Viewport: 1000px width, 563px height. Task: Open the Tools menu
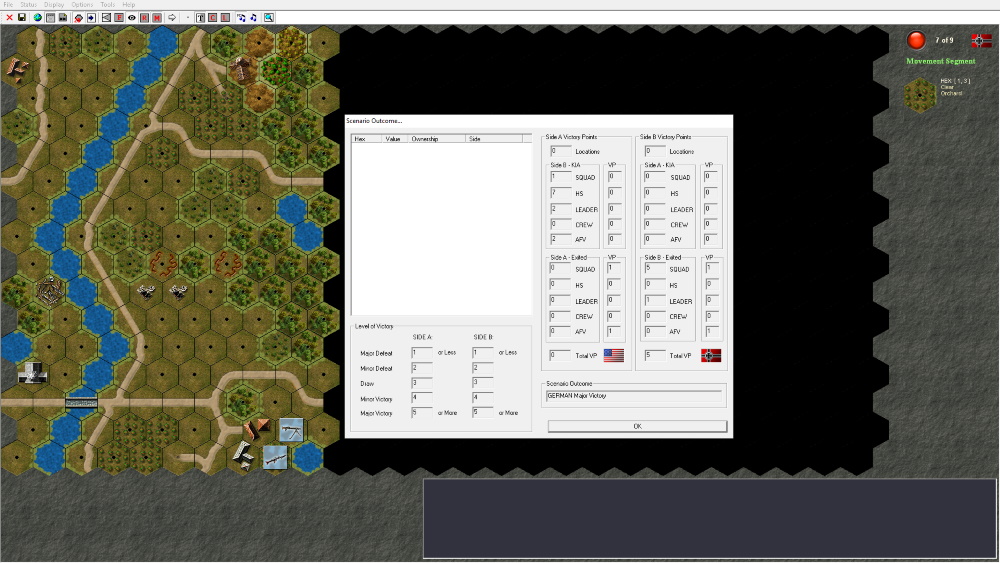tap(108, 4)
